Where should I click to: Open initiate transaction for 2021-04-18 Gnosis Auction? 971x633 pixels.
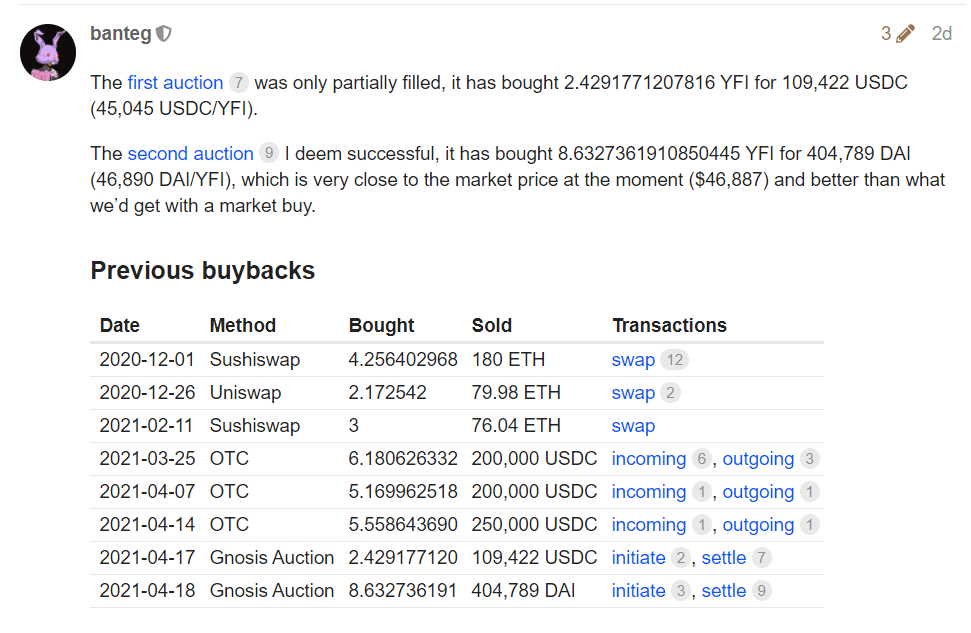[638, 591]
